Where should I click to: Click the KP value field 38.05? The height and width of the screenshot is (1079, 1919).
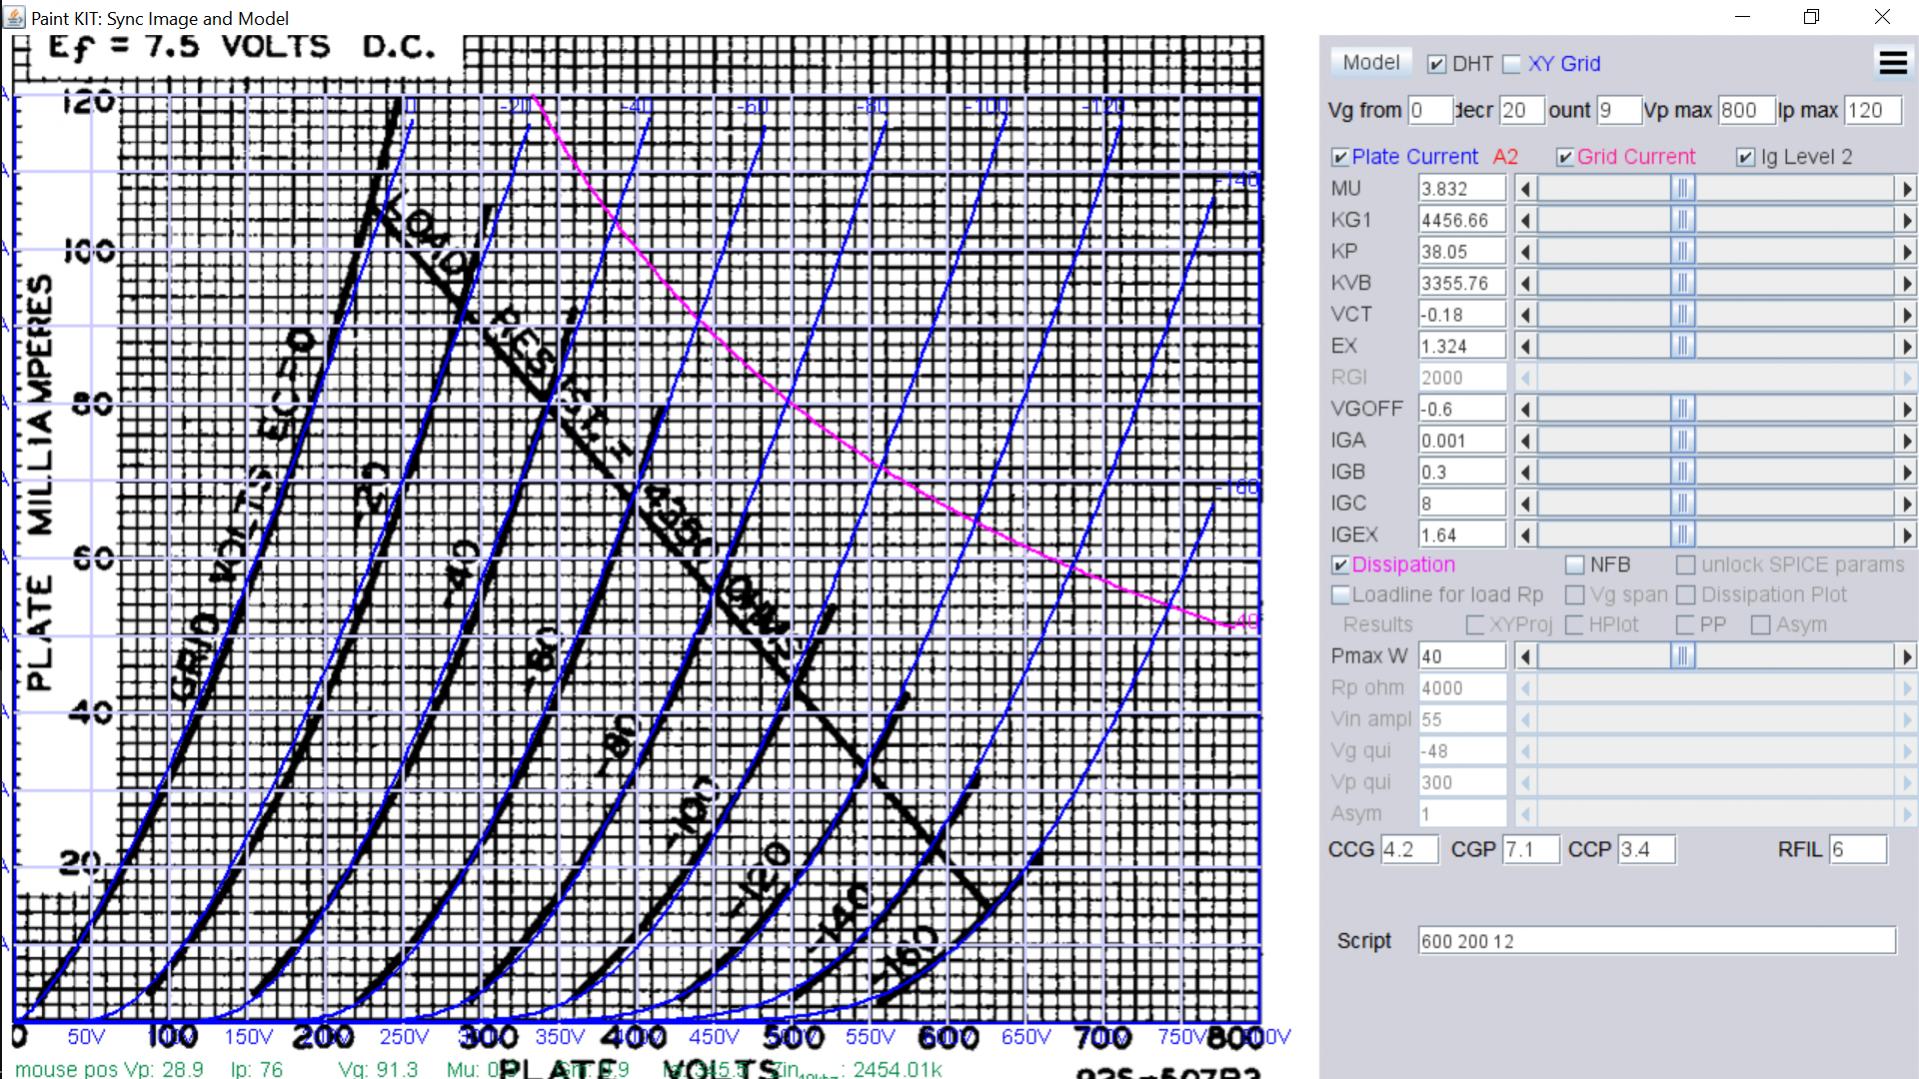[1462, 251]
